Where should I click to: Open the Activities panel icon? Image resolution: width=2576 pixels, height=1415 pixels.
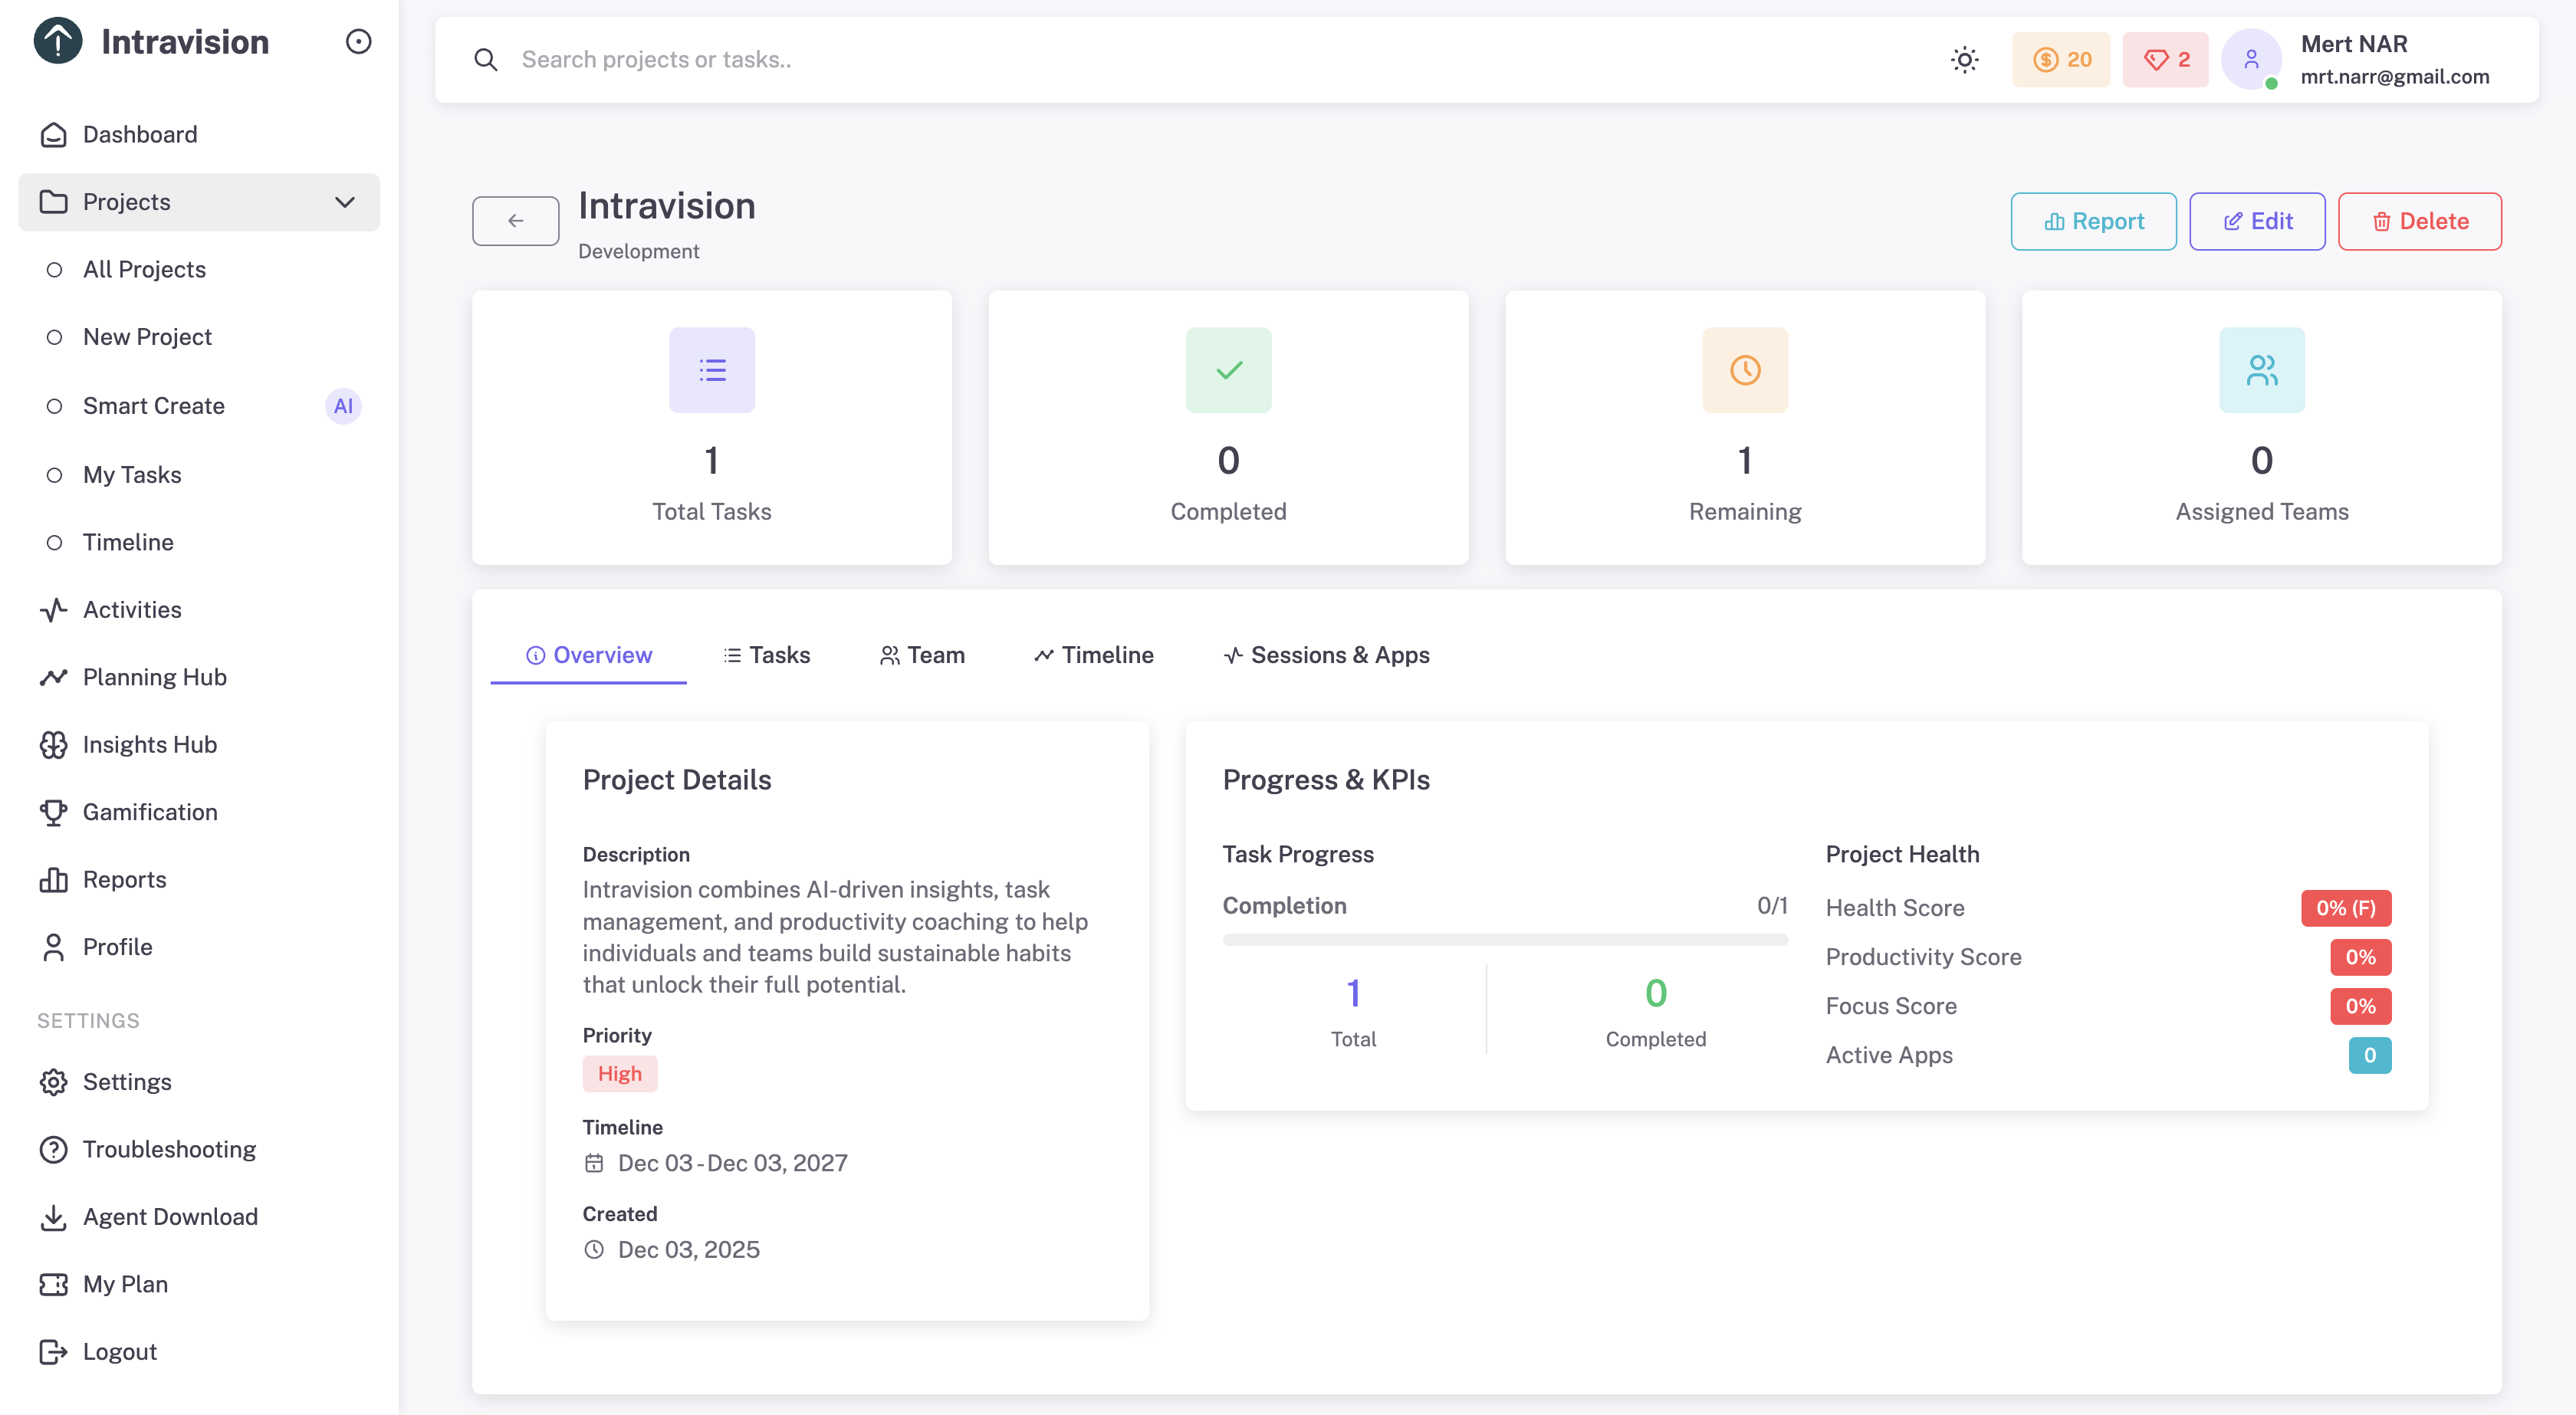54,610
